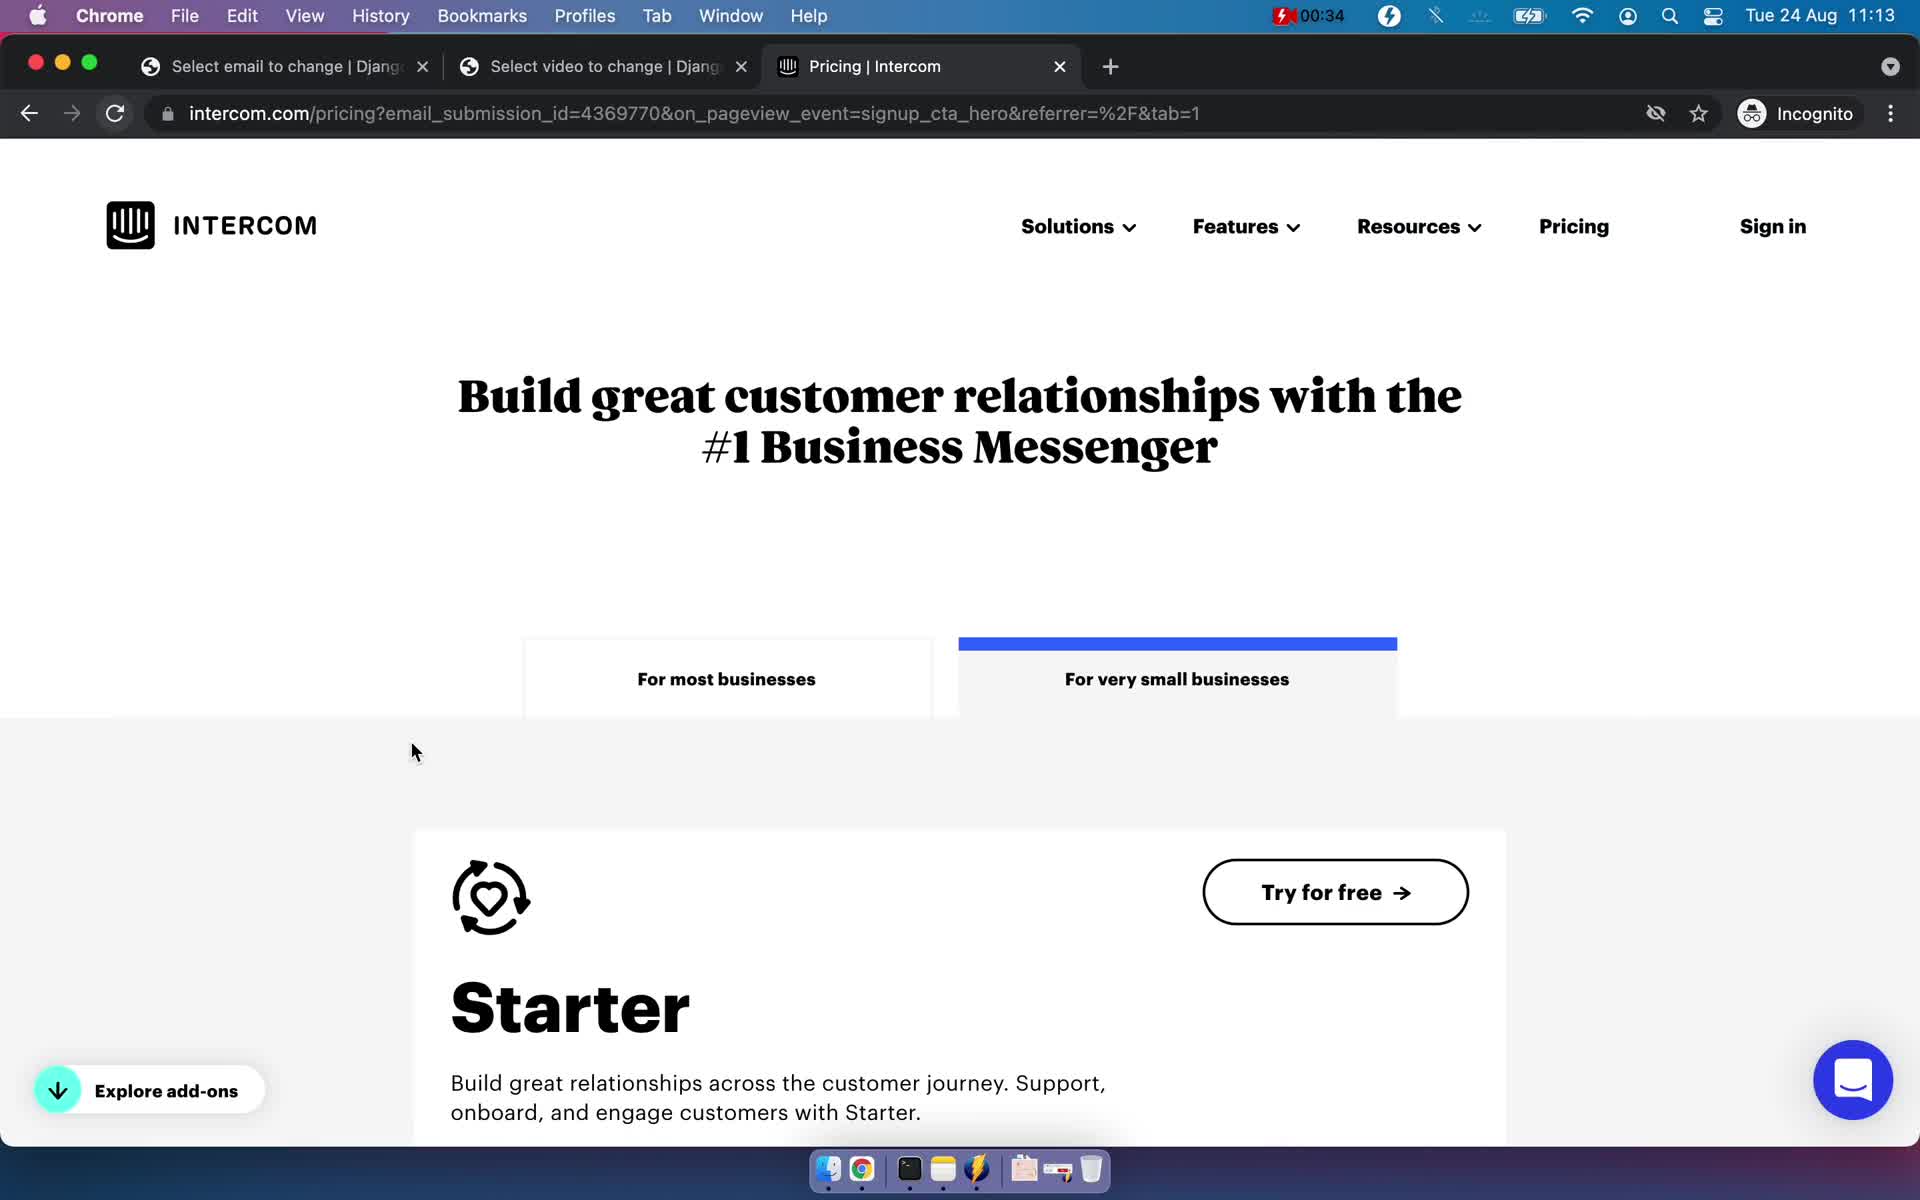Open the Intercom messenger chat bubble
Screen dimensions: 1920x1200
1852,1079
